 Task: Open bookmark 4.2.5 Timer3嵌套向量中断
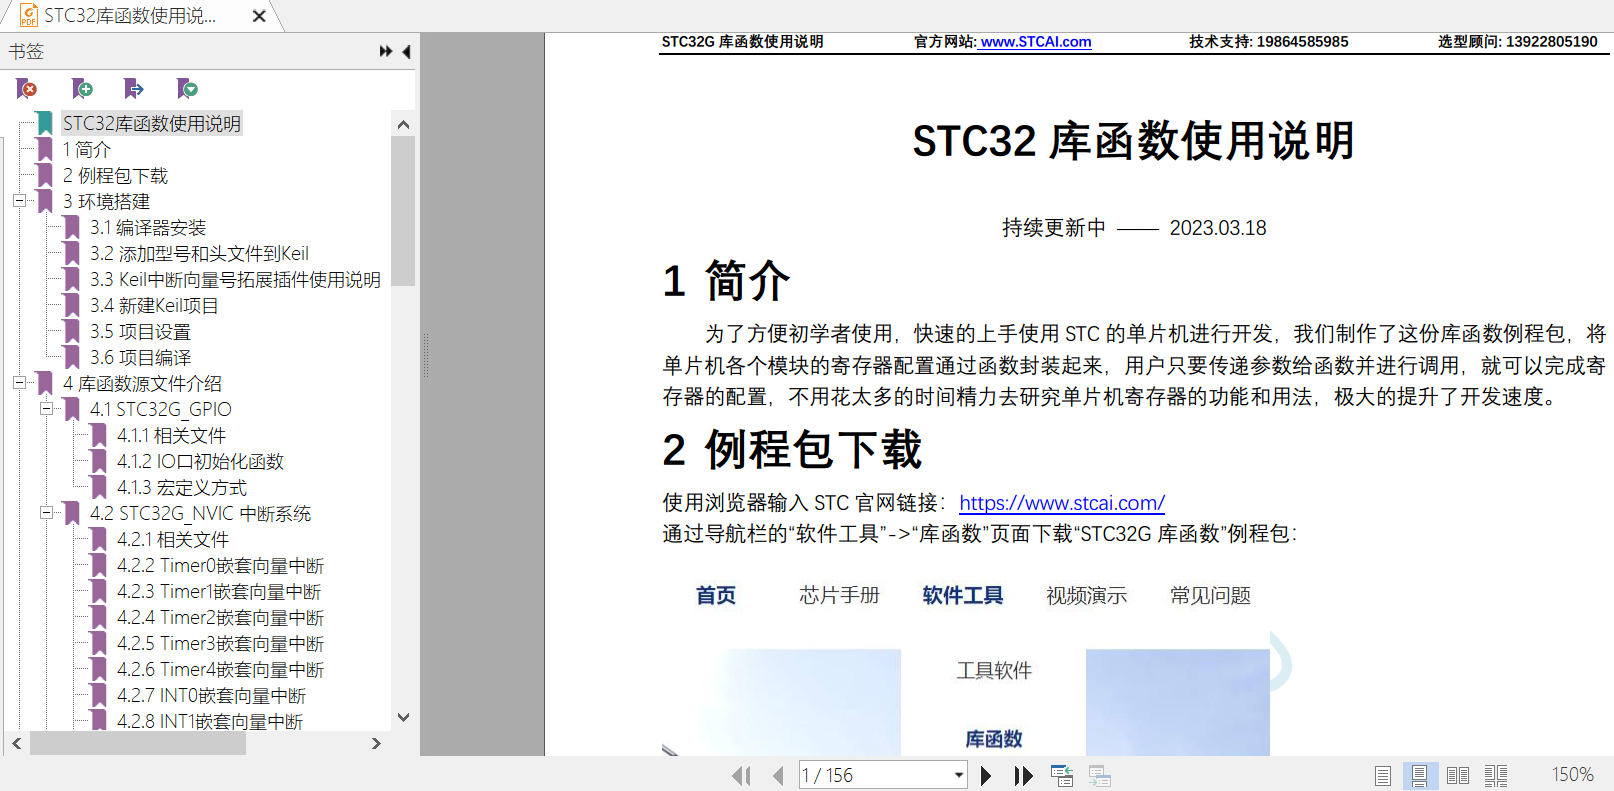[220, 643]
